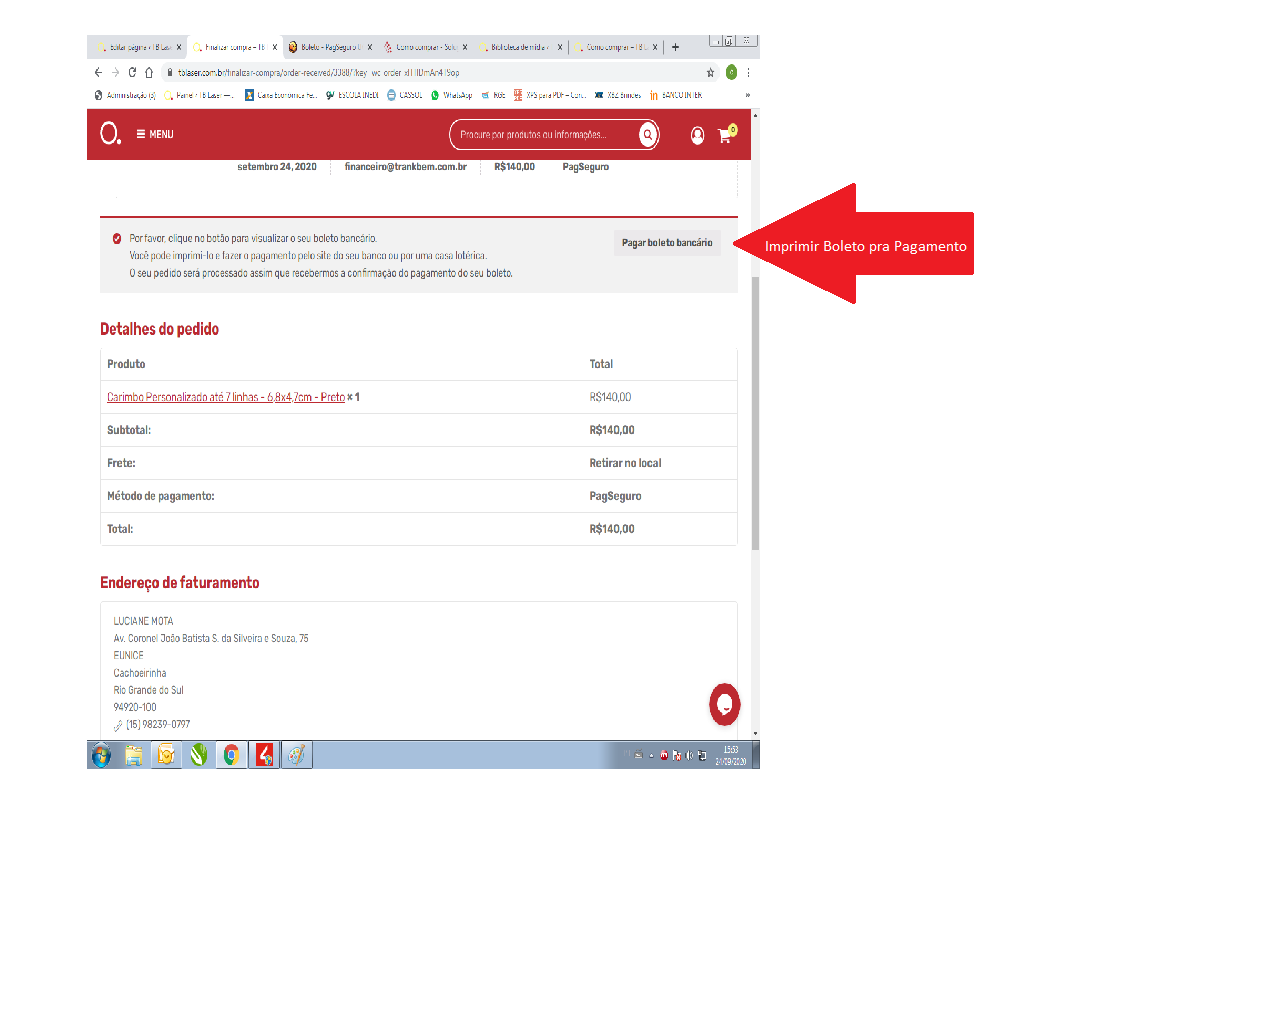Open Chrome three-dot menu

coord(748,73)
